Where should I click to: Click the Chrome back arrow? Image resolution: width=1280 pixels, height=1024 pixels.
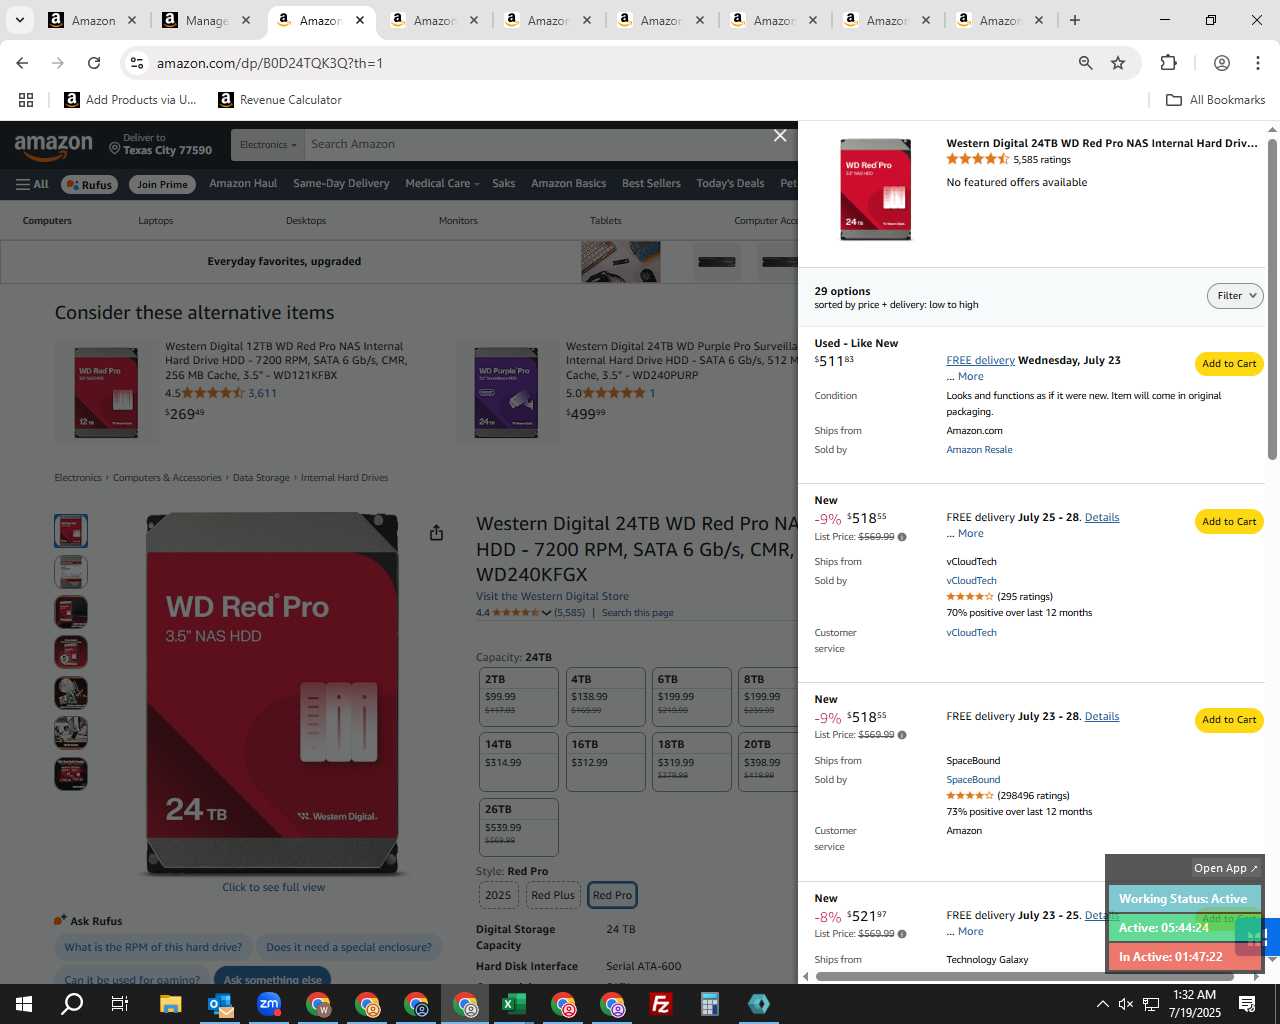(22, 63)
